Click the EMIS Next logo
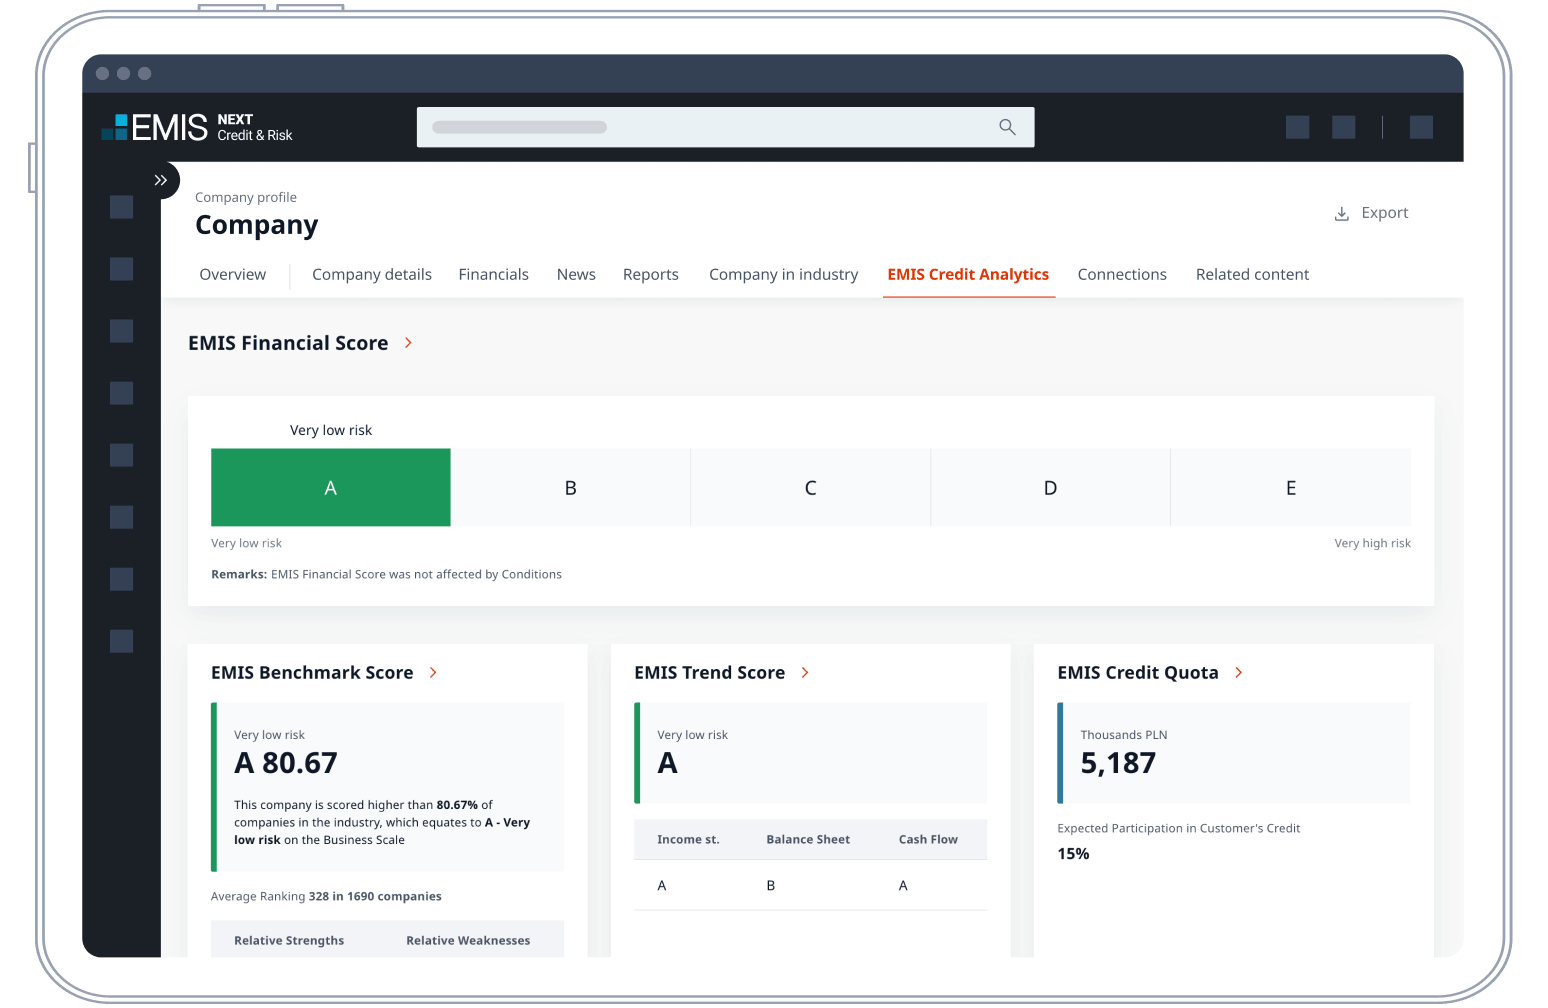This screenshot has width=1548, height=1008. 197,127
